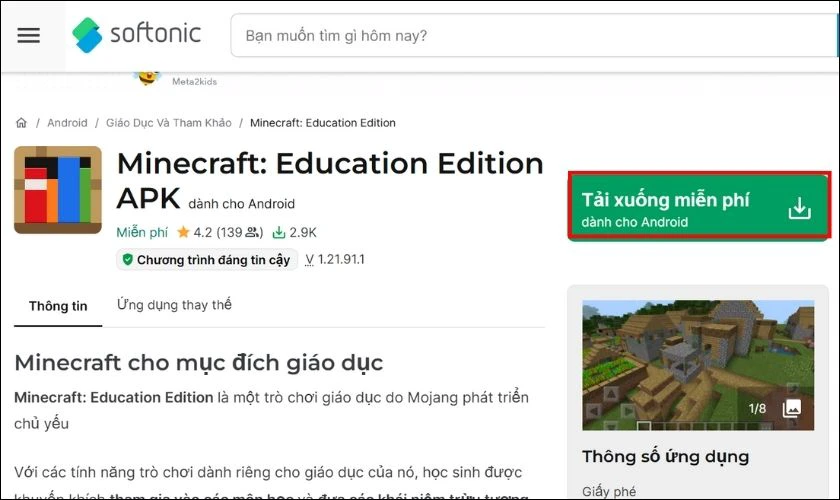Click version V 1.21.91.1 text
The image size is (840, 500).
pyautogui.click(x=335, y=259)
